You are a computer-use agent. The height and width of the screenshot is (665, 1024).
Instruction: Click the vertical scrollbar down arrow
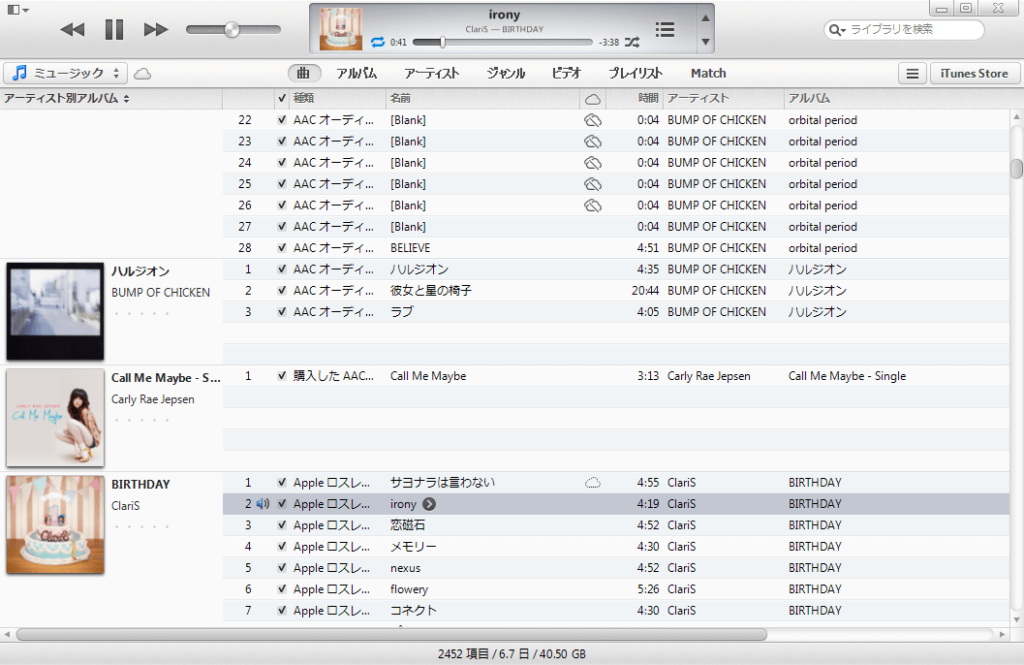(x=1016, y=620)
